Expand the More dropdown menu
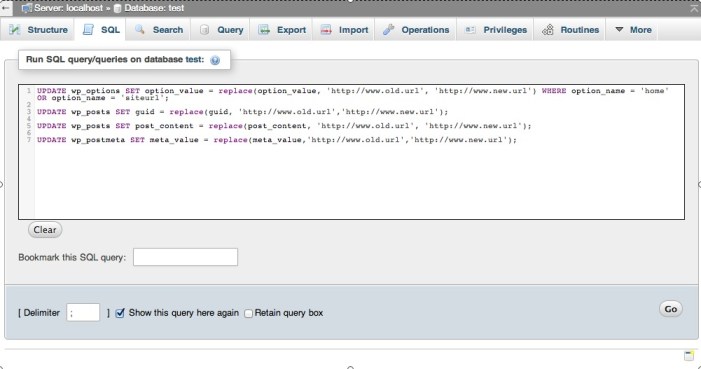The height and width of the screenshot is (369, 701). click(633, 30)
